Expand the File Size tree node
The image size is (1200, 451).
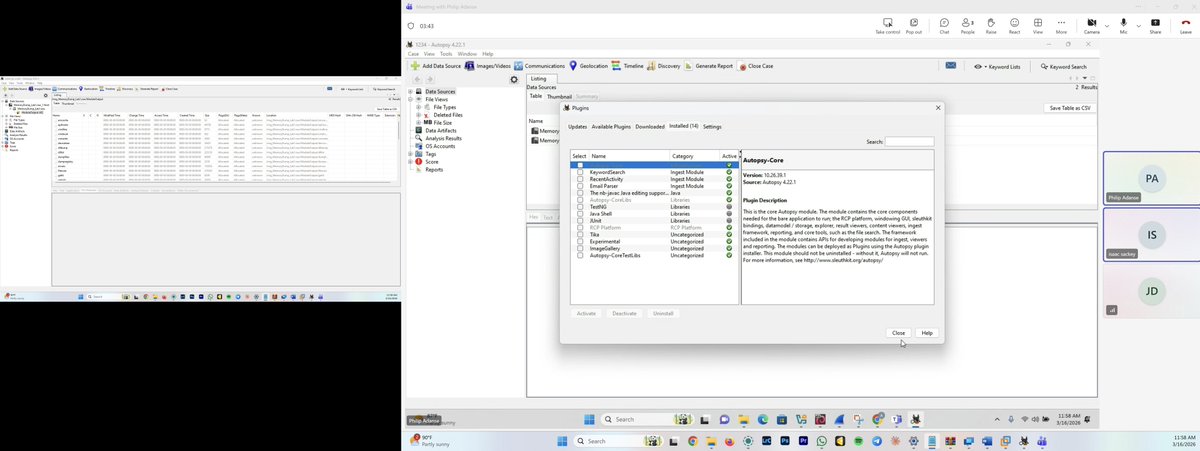tap(418, 122)
